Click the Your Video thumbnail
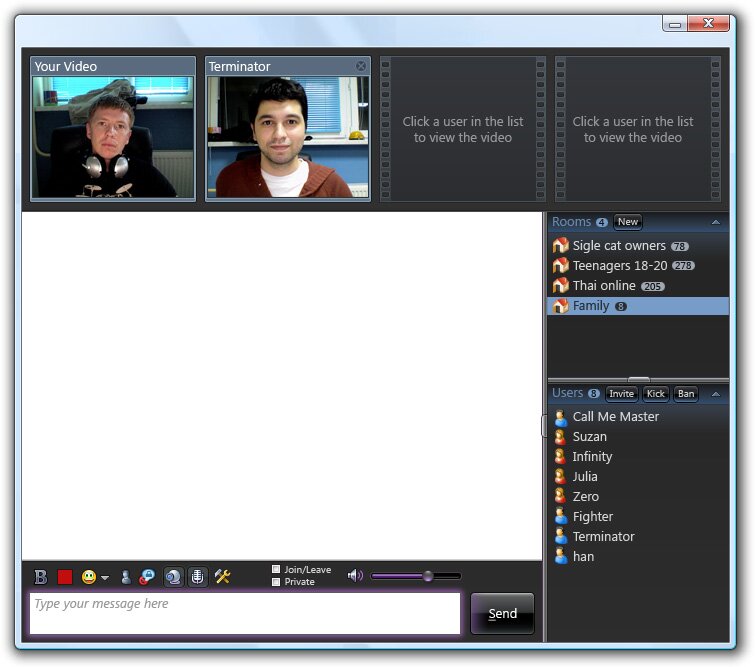This screenshot has width=755, height=667. 113,137
